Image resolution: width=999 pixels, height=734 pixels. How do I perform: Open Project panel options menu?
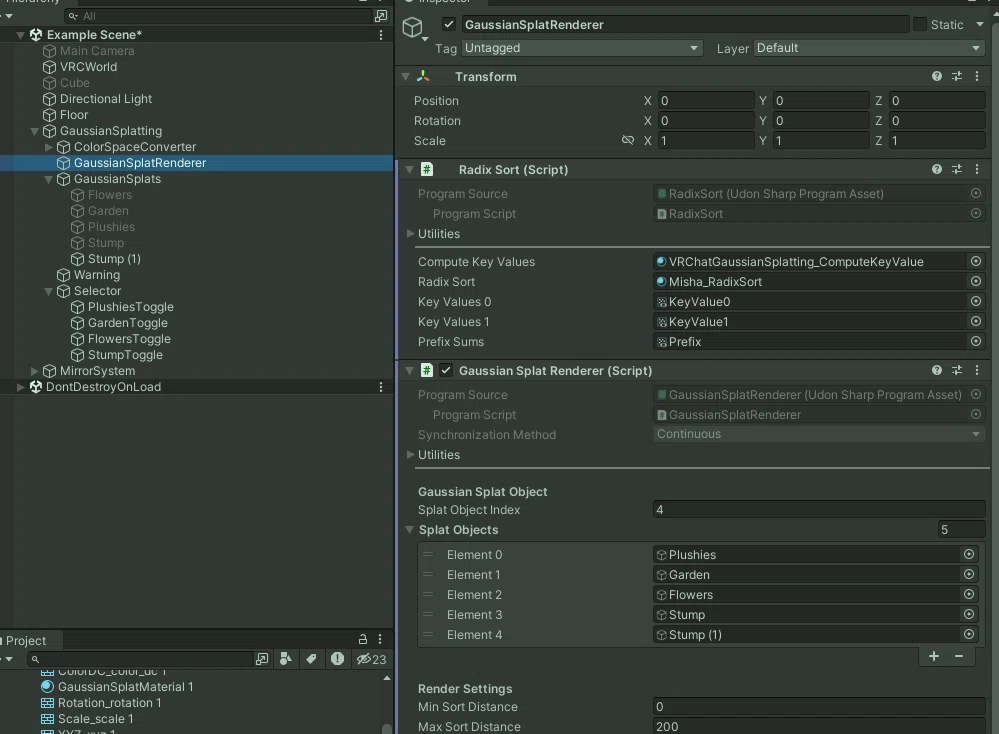(x=380, y=639)
